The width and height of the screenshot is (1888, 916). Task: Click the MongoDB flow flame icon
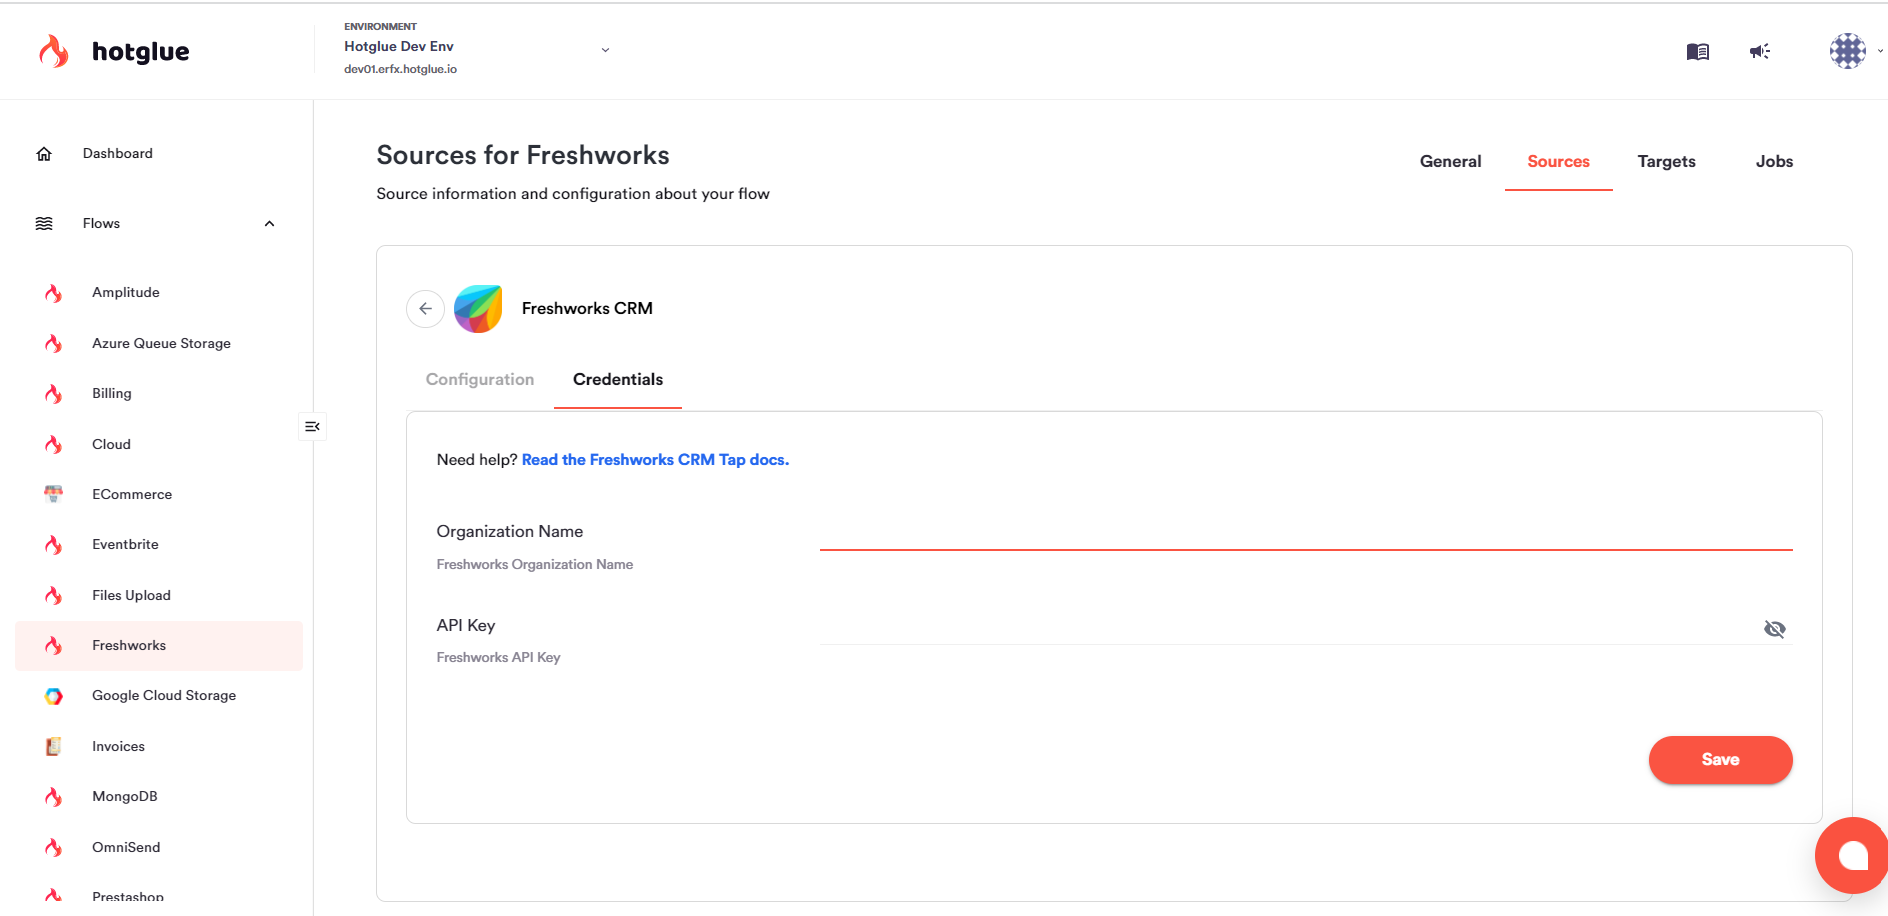pyautogui.click(x=54, y=797)
